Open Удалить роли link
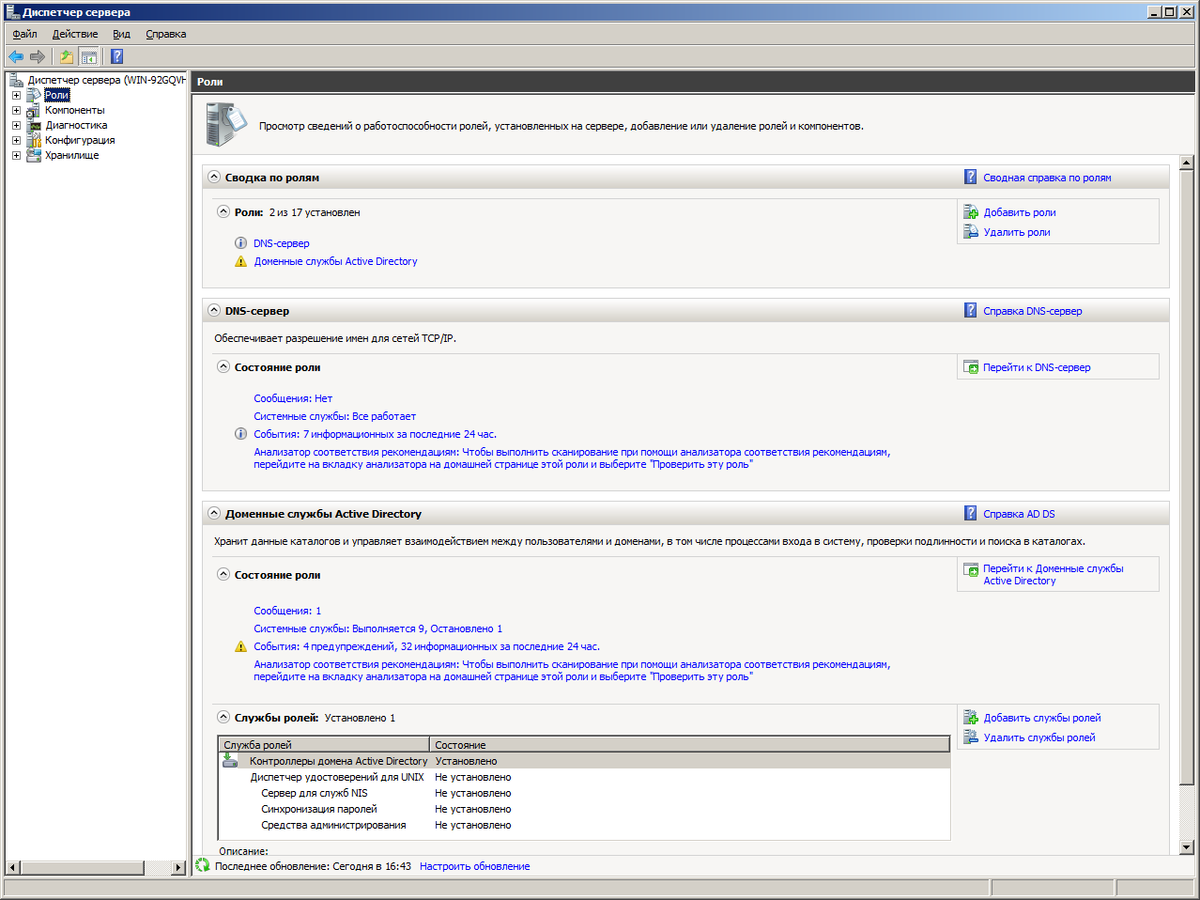The height and width of the screenshot is (900, 1200). pos(1016,232)
